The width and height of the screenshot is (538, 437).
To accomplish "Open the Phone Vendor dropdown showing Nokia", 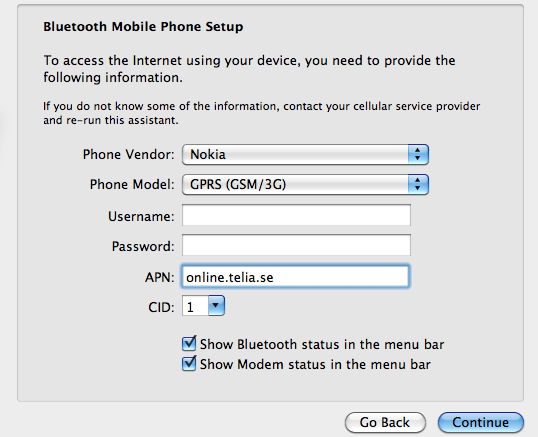I will click(305, 155).
